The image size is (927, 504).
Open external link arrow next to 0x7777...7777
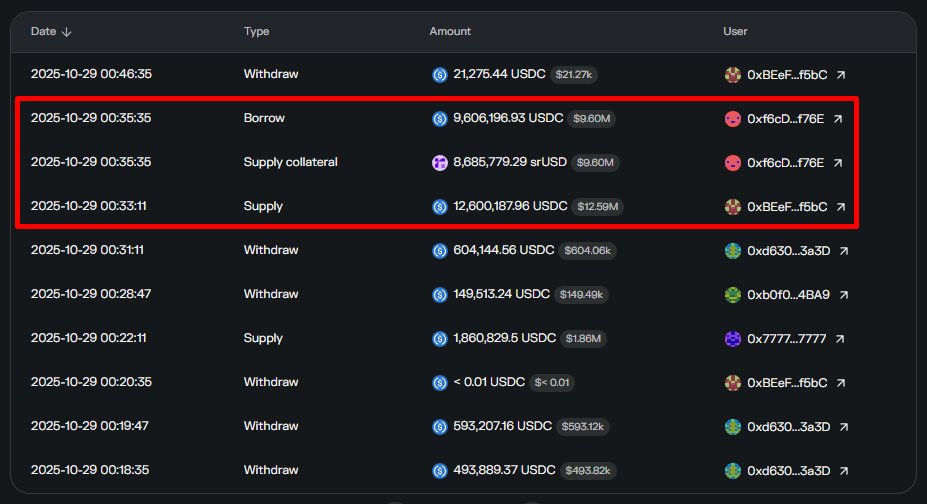pos(840,339)
